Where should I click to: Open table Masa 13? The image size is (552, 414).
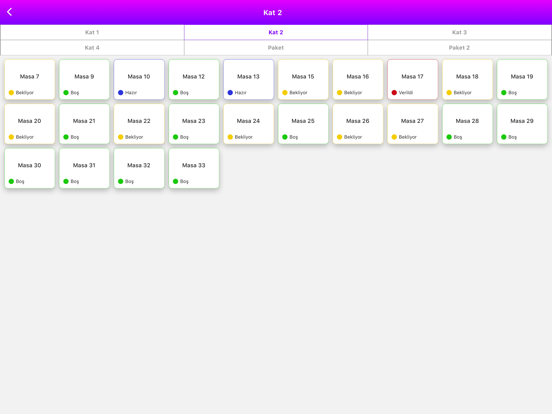click(x=249, y=80)
